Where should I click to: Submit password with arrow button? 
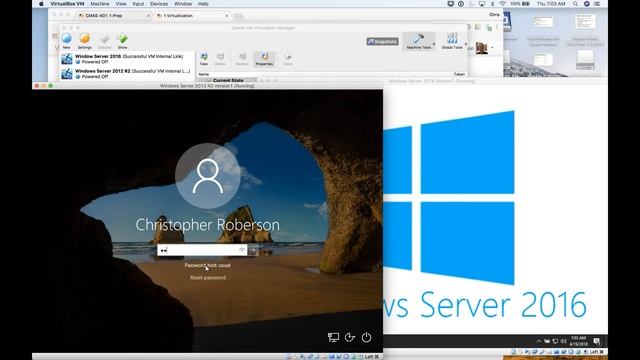(x=253, y=250)
